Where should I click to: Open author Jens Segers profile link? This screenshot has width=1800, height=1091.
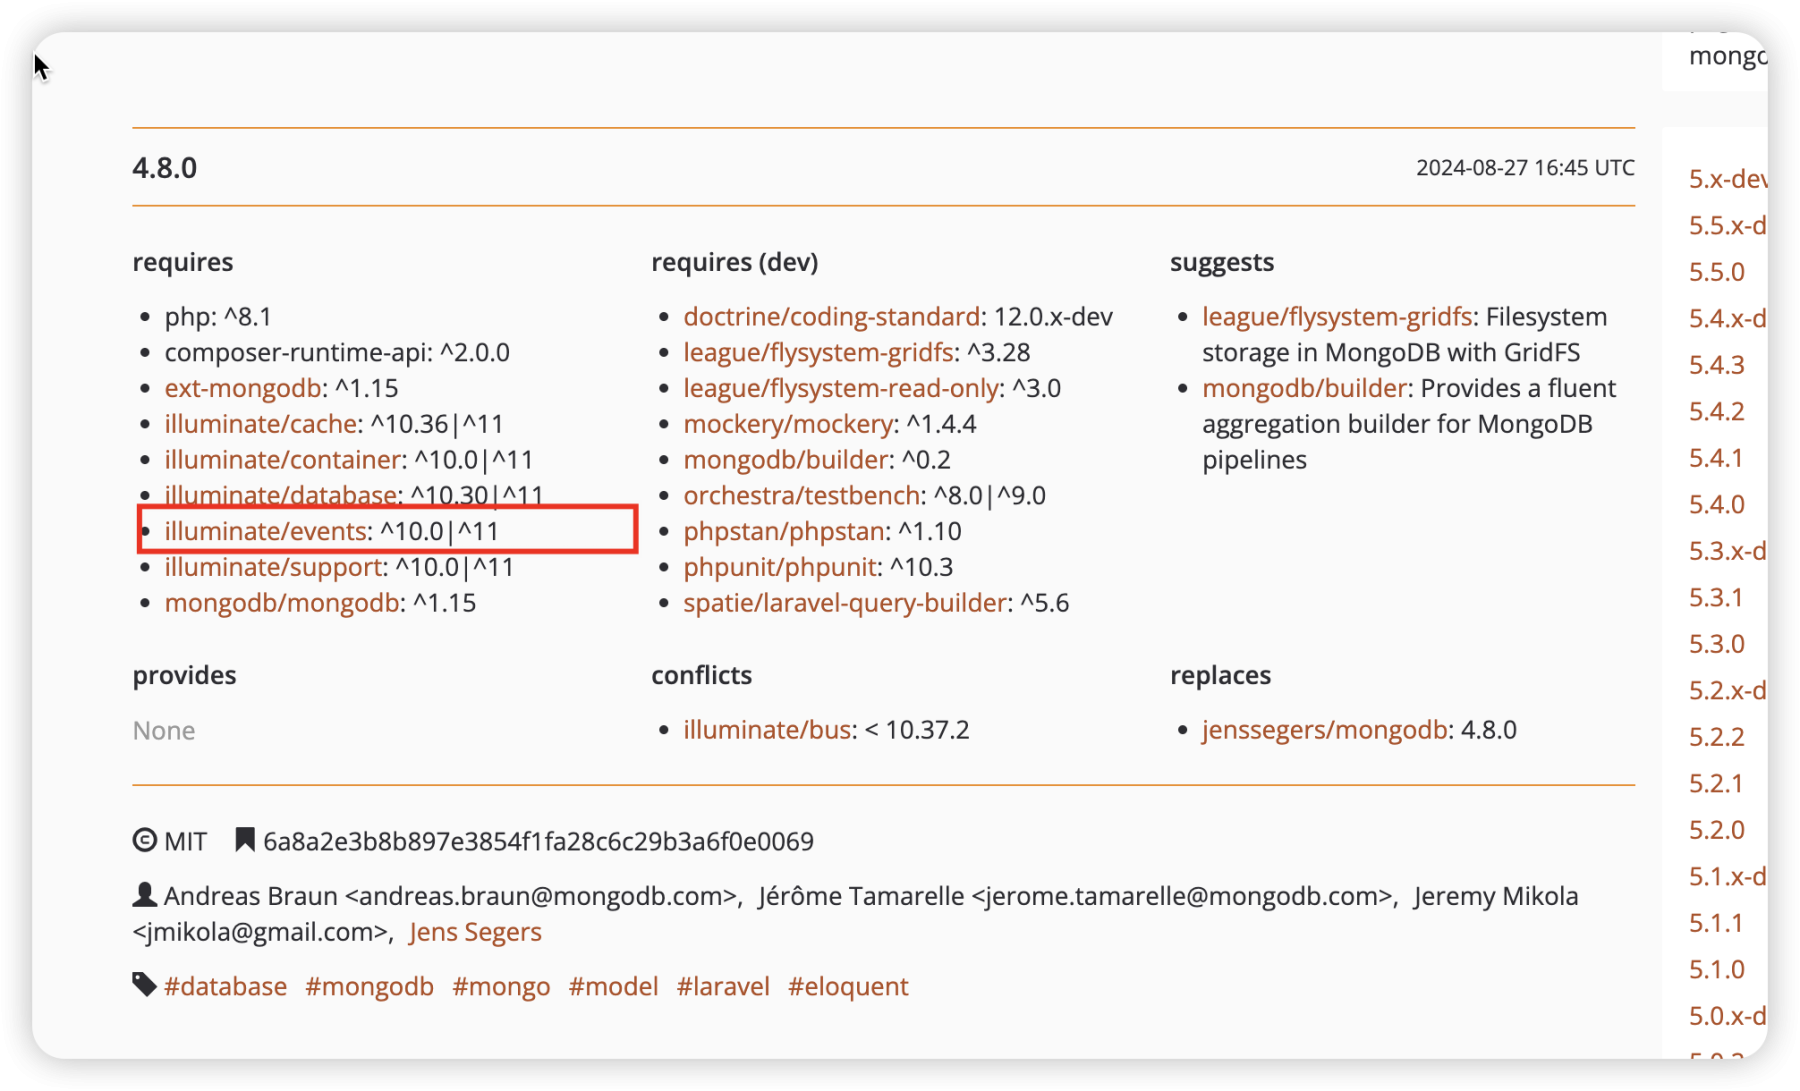click(475, 932)
